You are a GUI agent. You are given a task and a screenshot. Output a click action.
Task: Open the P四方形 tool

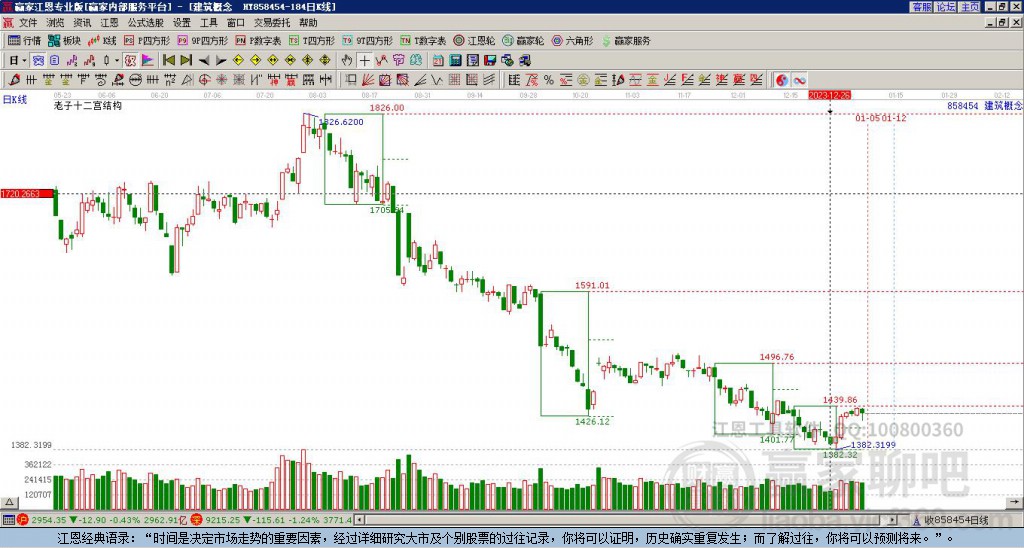(147, 40)
